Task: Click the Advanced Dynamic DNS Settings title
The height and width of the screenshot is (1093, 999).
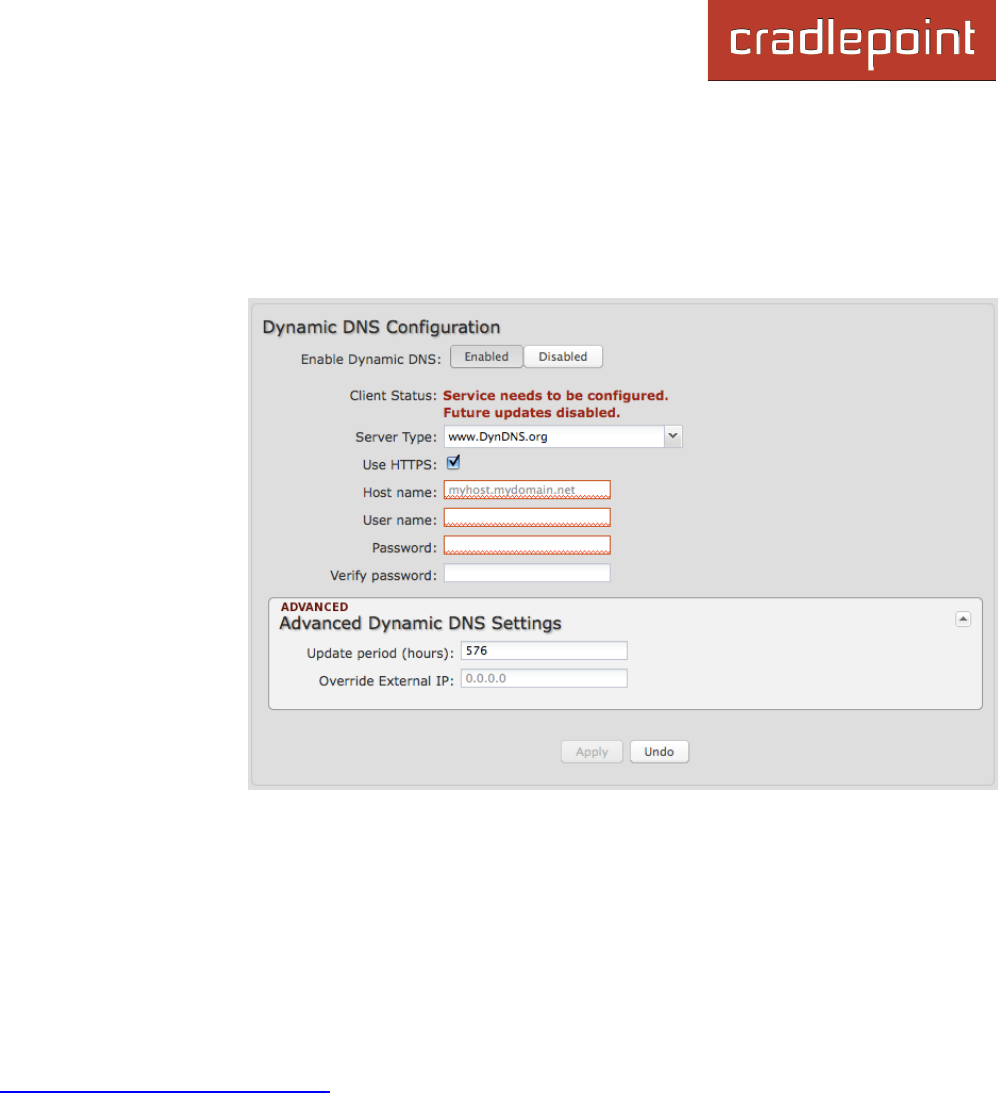Action: (x=420, y=623)
